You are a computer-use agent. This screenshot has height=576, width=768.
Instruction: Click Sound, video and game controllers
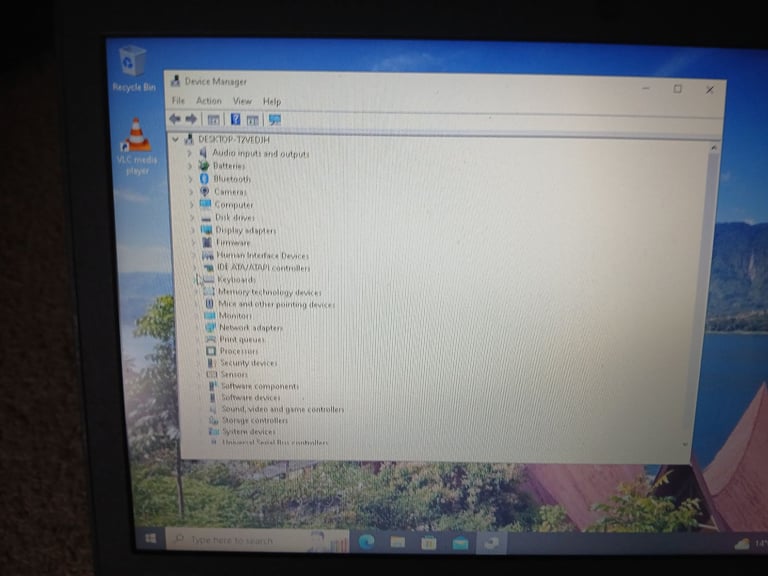[x=283, y=409]
